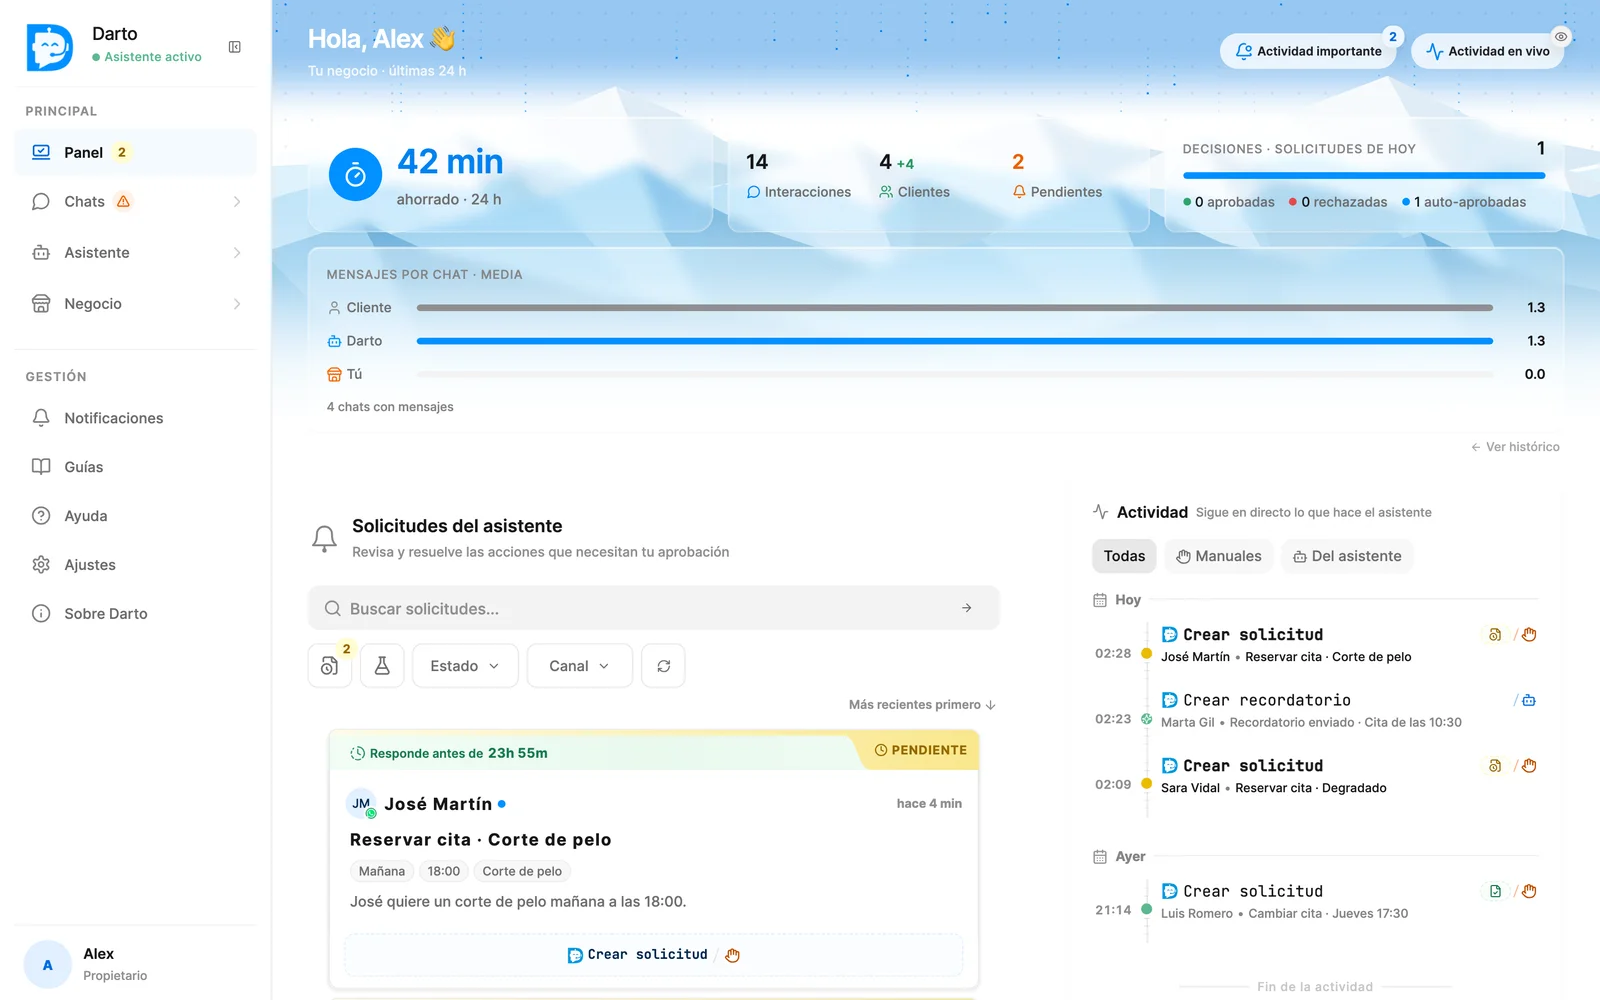Filter activity by Del asistente
Screen dimensions: 1600x1000
[x=1347, y=556]
